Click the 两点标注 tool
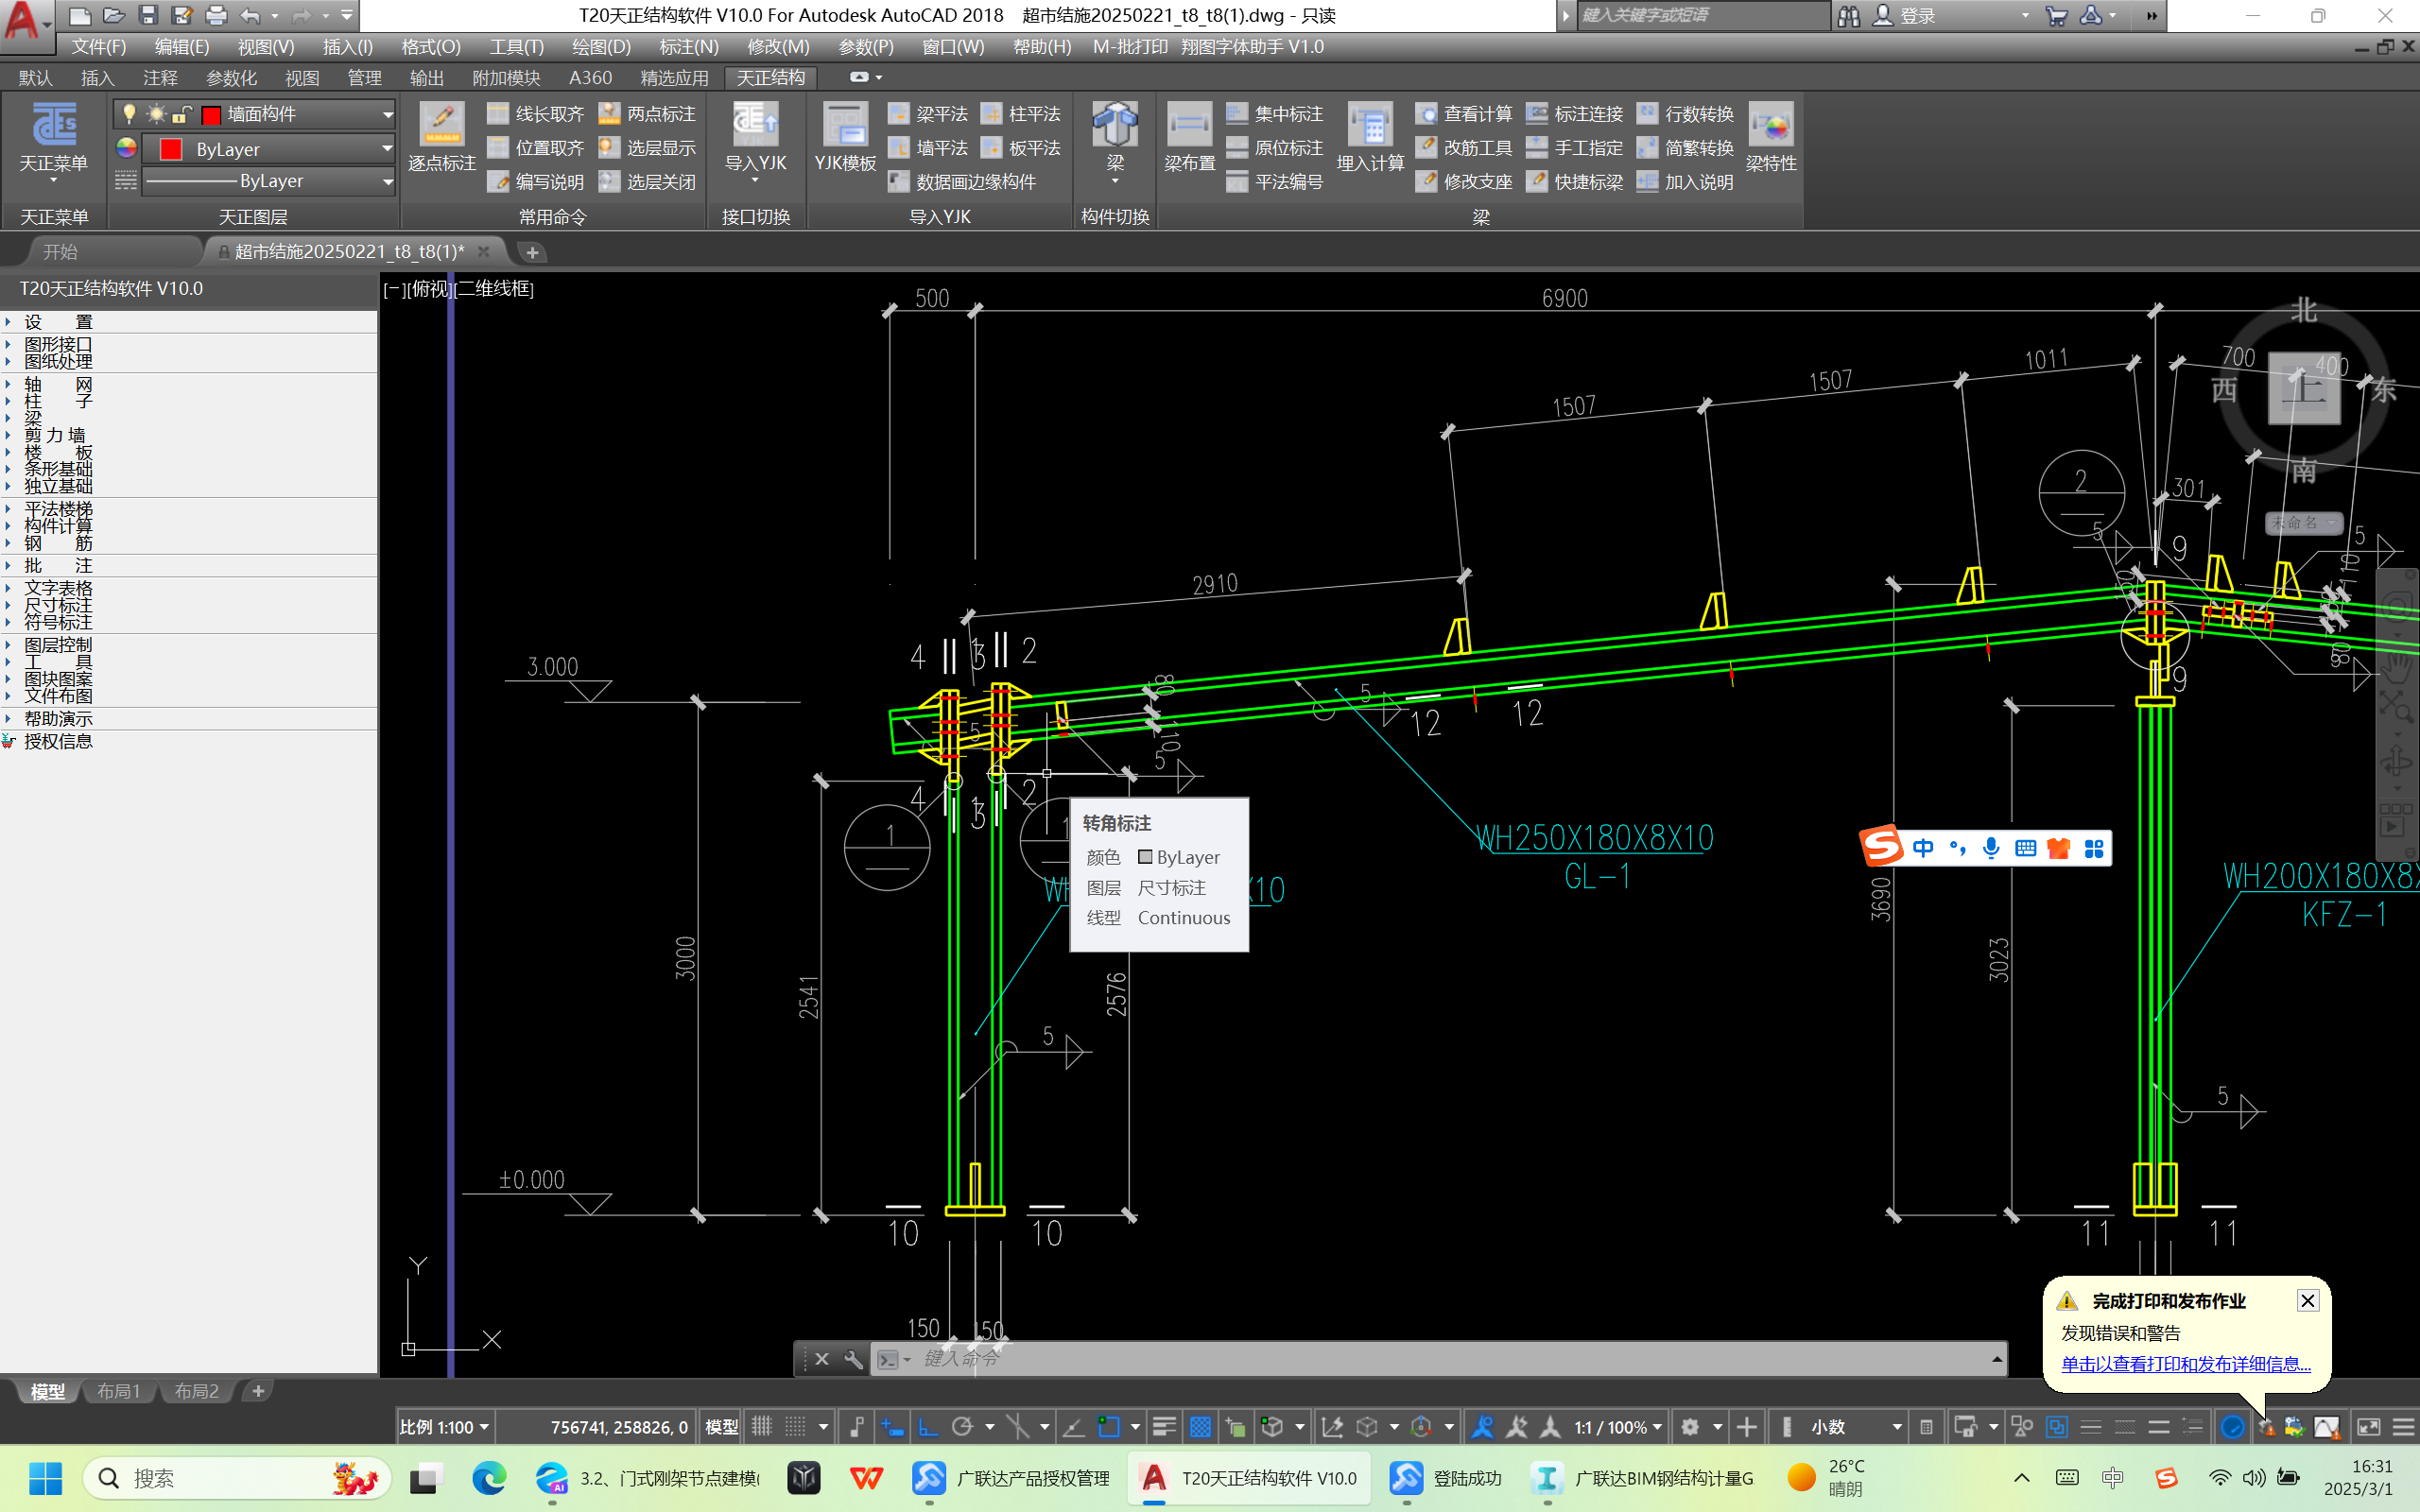This screenshot has width=2420, height=1512. [647, 114]
